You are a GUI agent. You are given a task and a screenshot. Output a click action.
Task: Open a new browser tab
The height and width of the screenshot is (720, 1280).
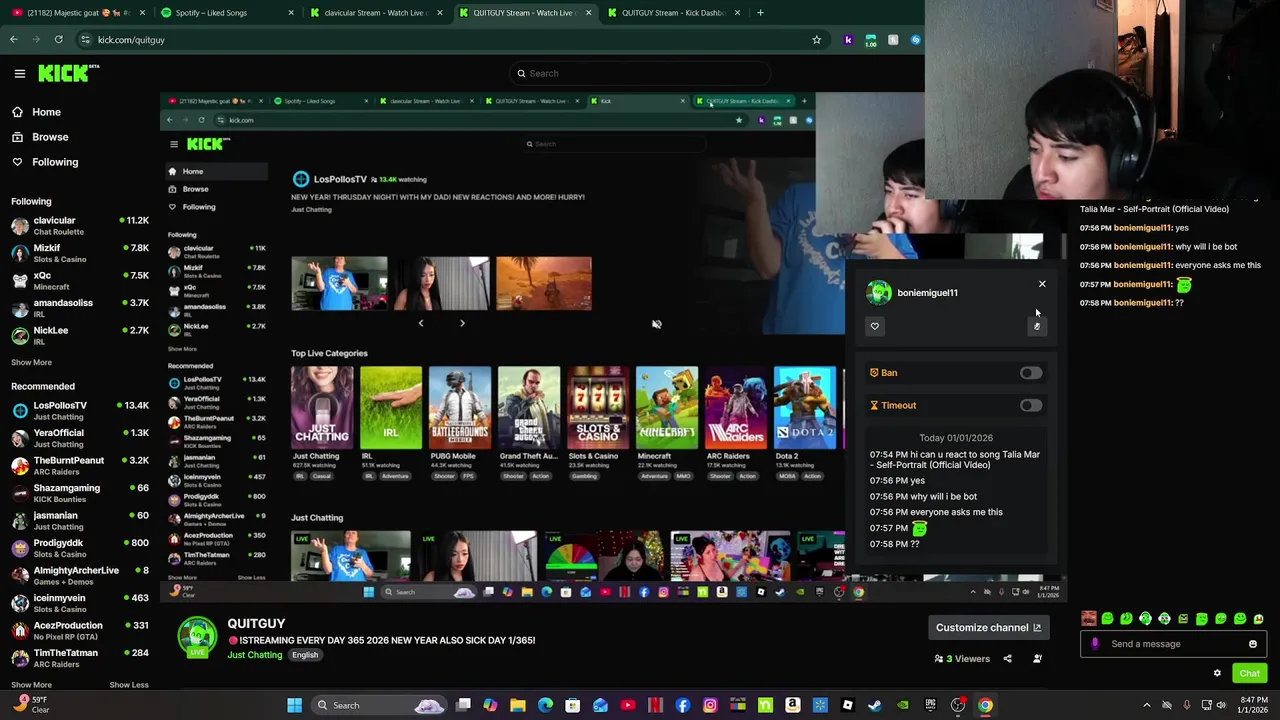point(760,13)
